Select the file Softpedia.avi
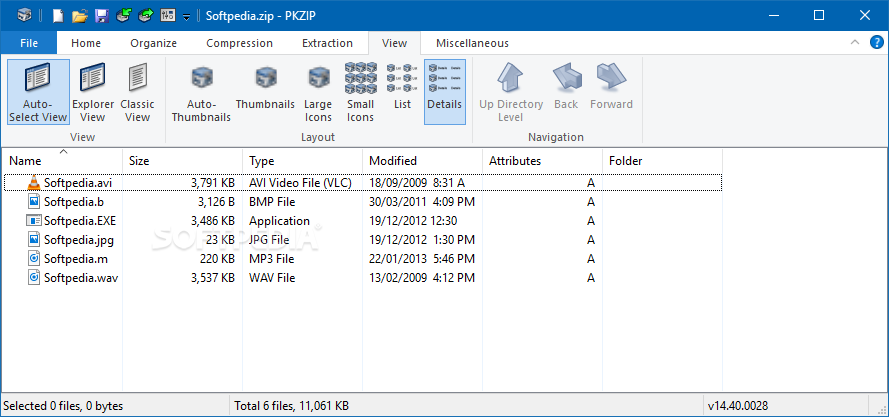889x417 pixels. (x=78, y=183)
